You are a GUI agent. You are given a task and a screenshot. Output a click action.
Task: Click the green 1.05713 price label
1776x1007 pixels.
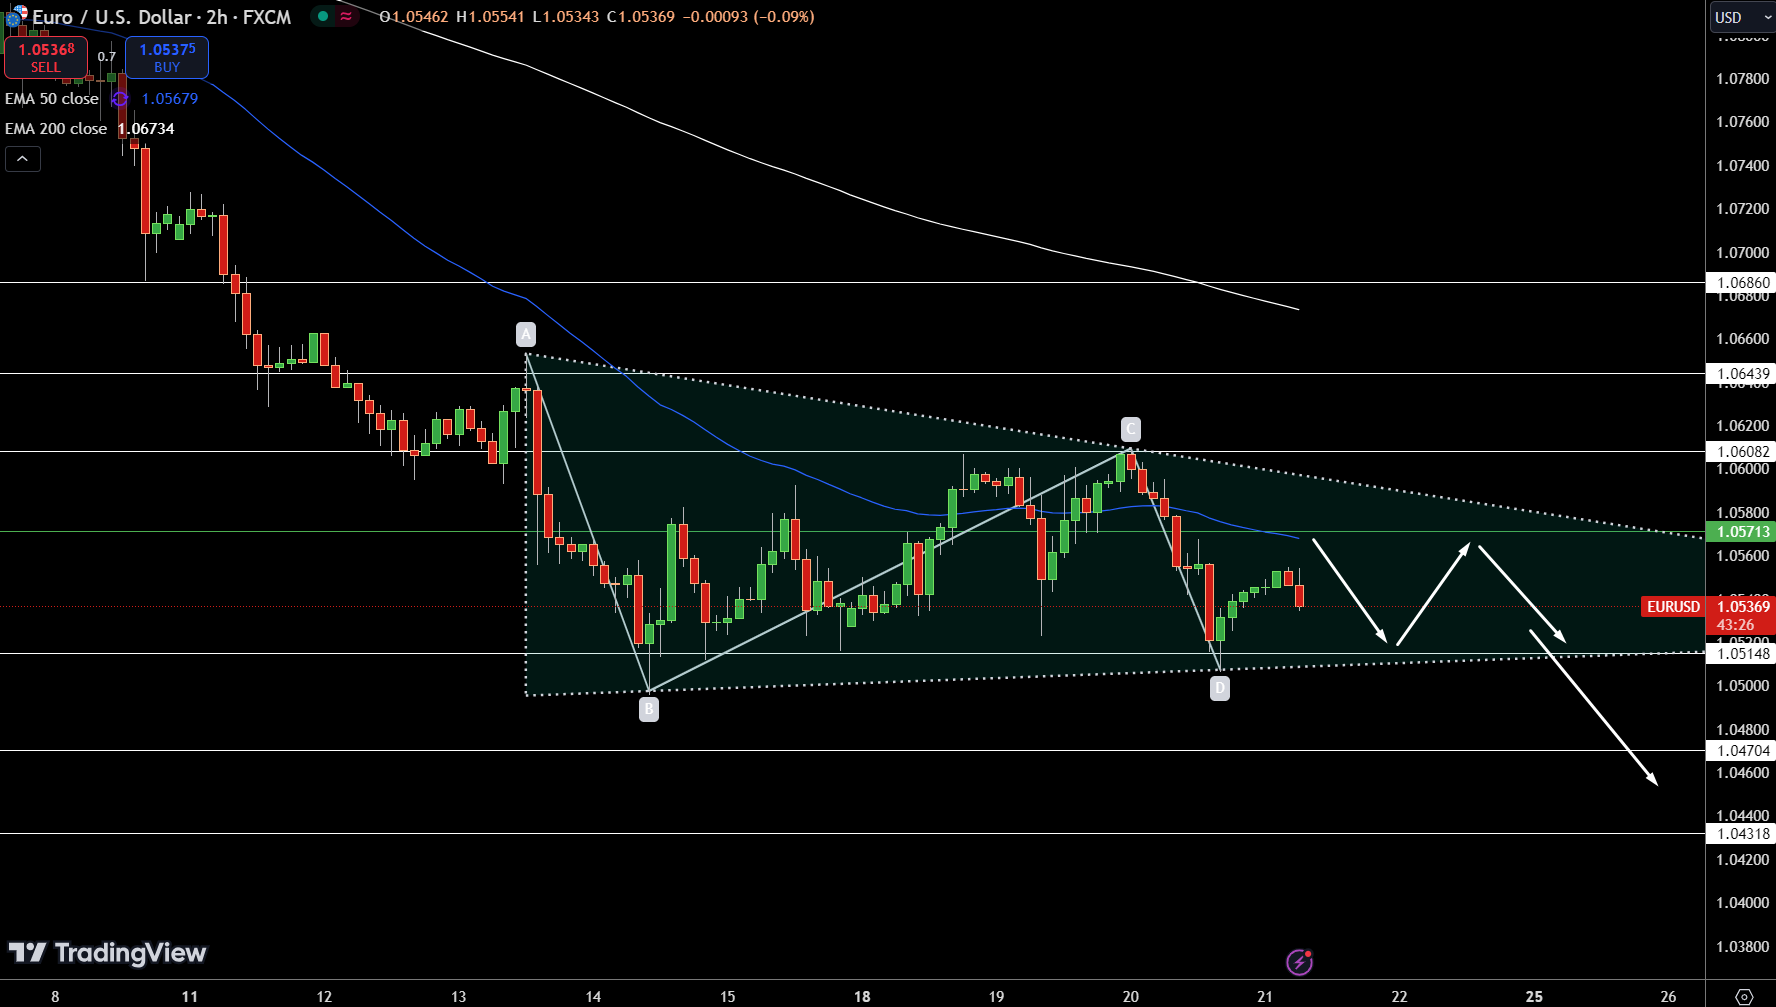click(x=1741, y=532)
